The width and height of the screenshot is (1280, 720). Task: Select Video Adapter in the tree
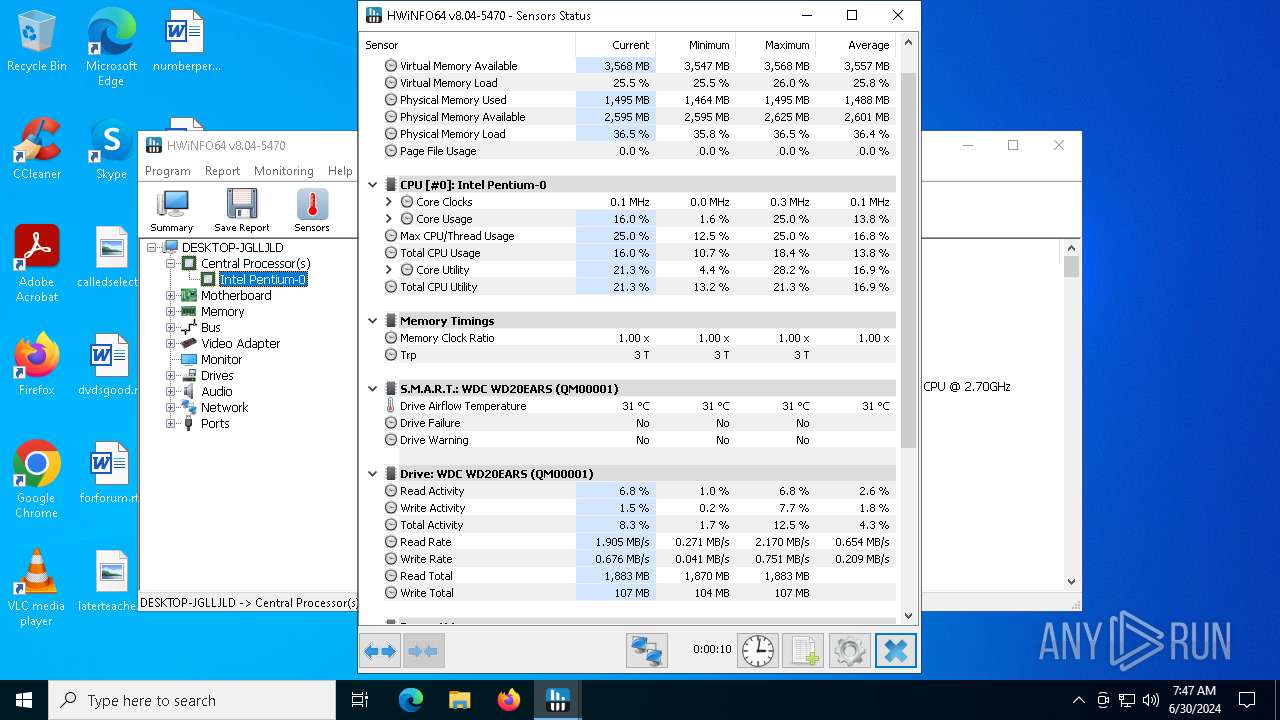point(240,344)
